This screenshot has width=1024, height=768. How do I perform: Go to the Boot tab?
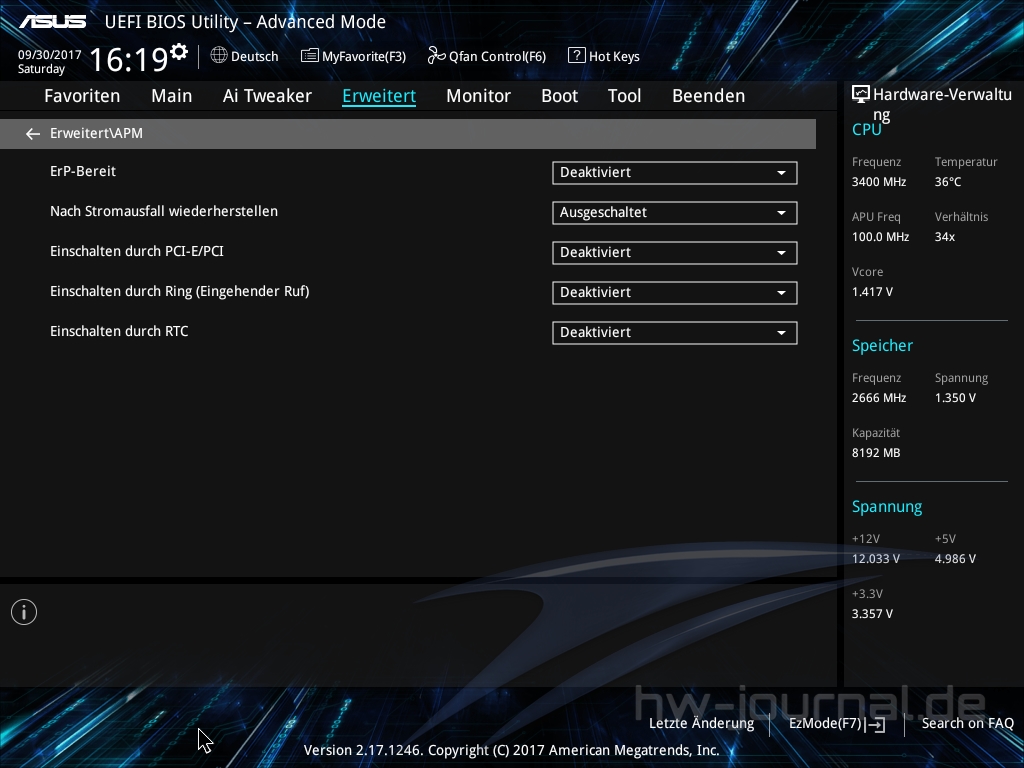click(560, 96)
